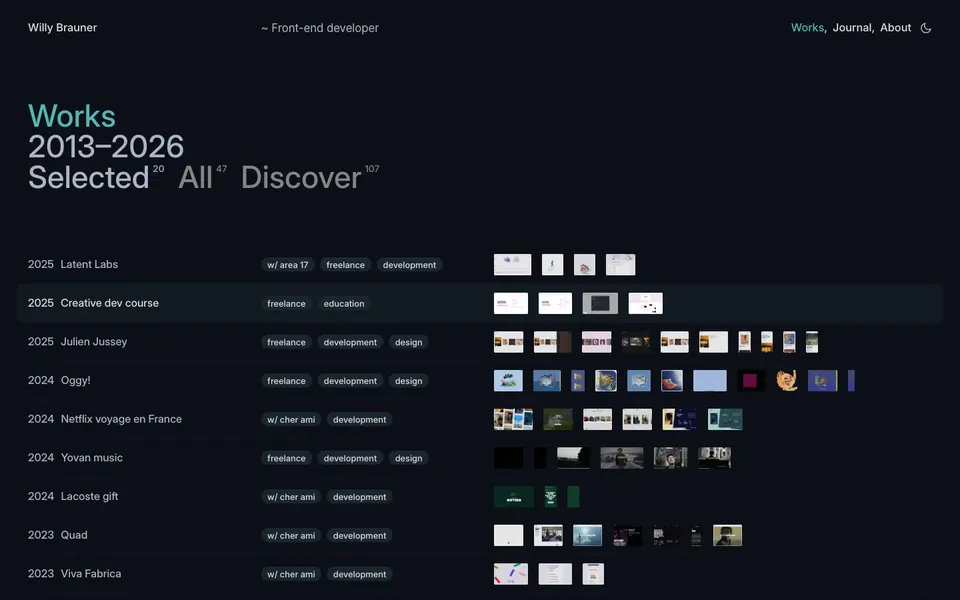This screenshot has height=600, width=960.
Task: Open first Viva Fabrica thumbnail
Action: point(511,573)
